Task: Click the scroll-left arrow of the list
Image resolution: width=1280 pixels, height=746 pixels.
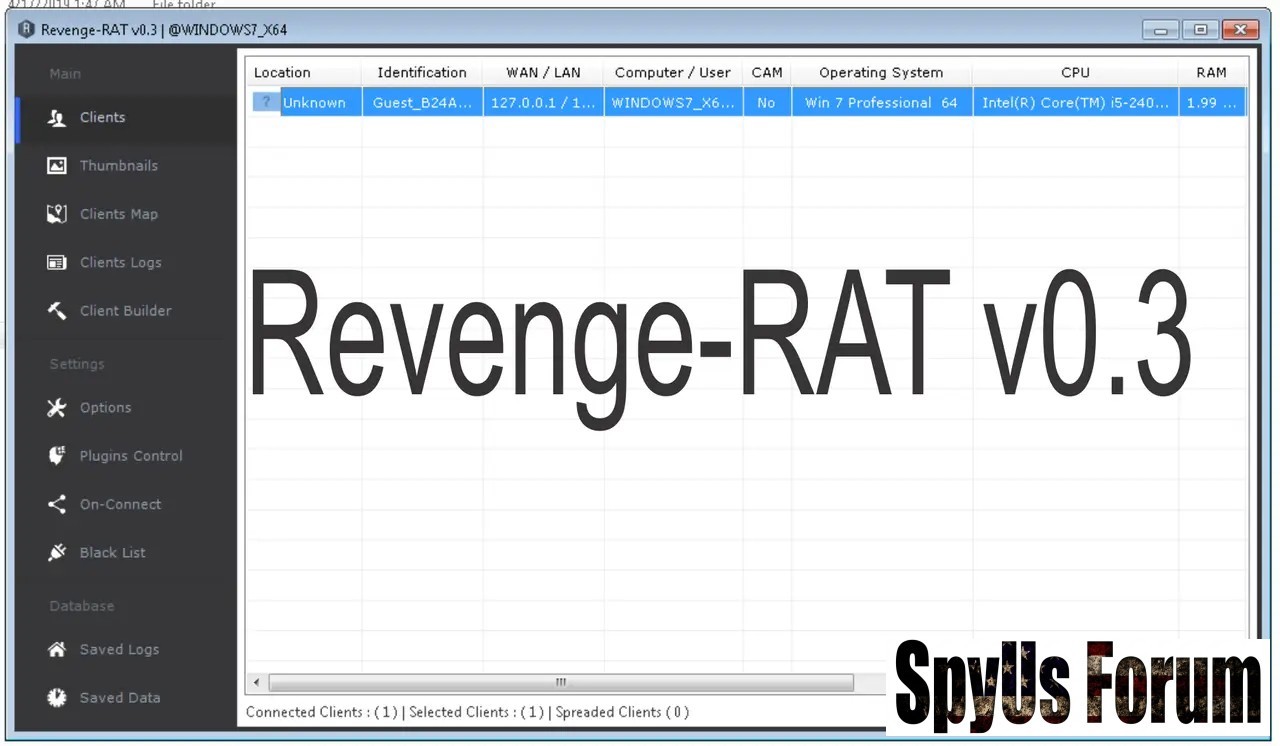Action: (x=257, y=683)
